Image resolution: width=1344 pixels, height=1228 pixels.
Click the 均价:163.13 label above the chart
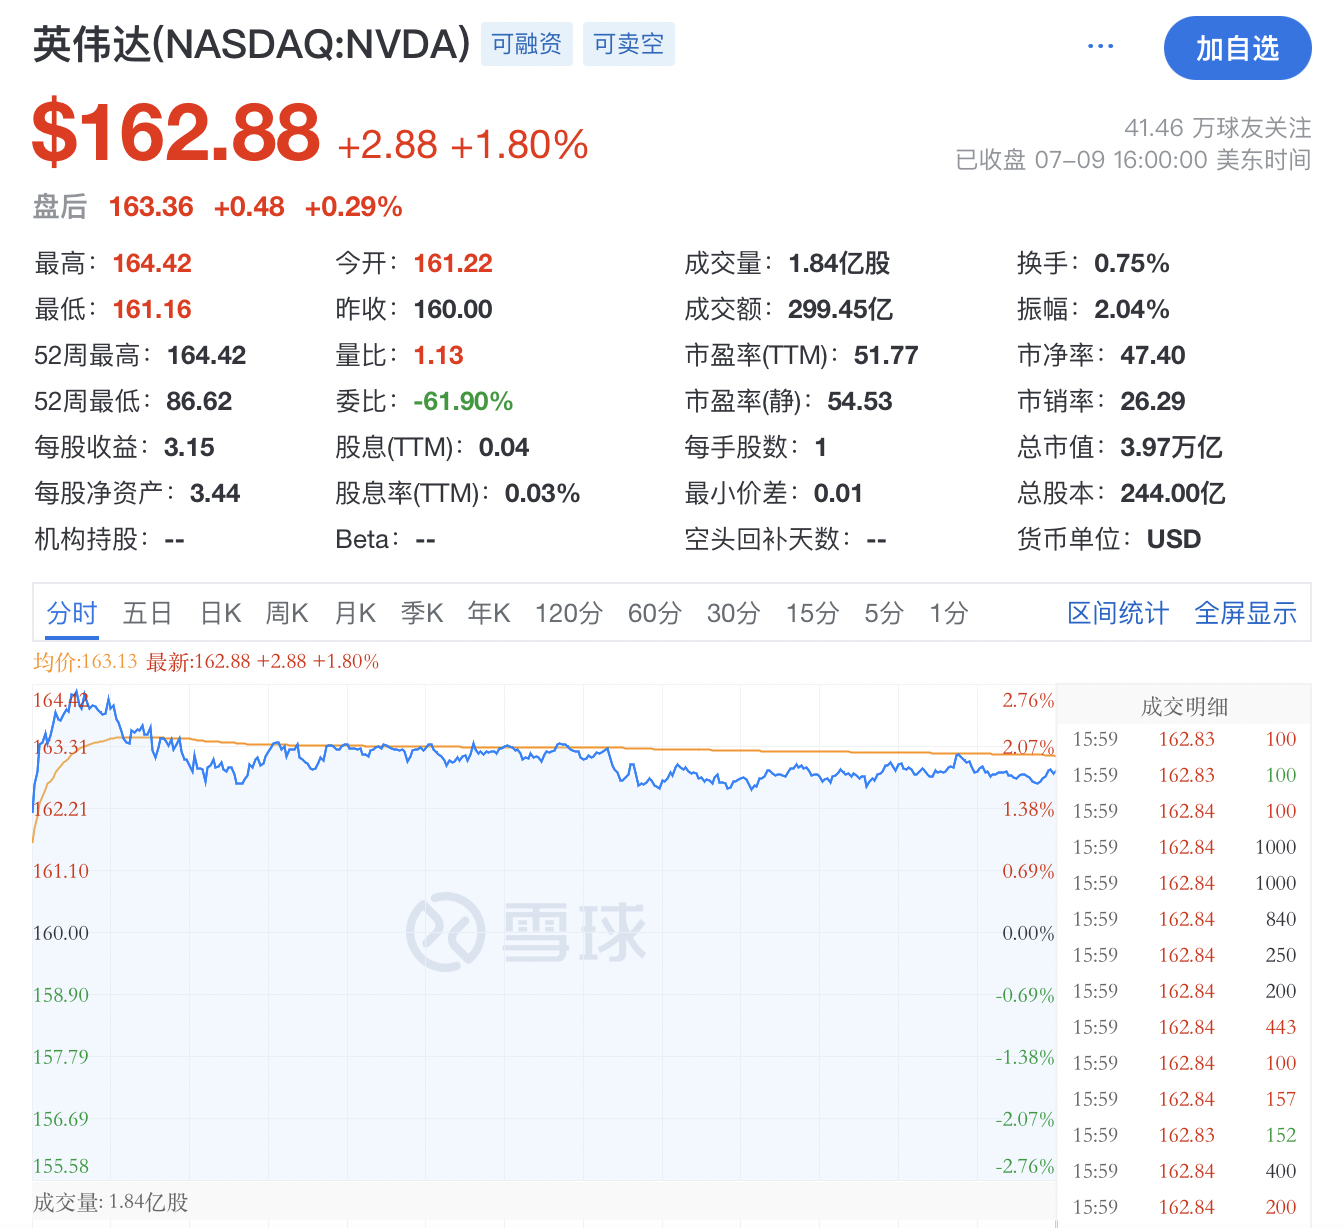click(85, 661)
